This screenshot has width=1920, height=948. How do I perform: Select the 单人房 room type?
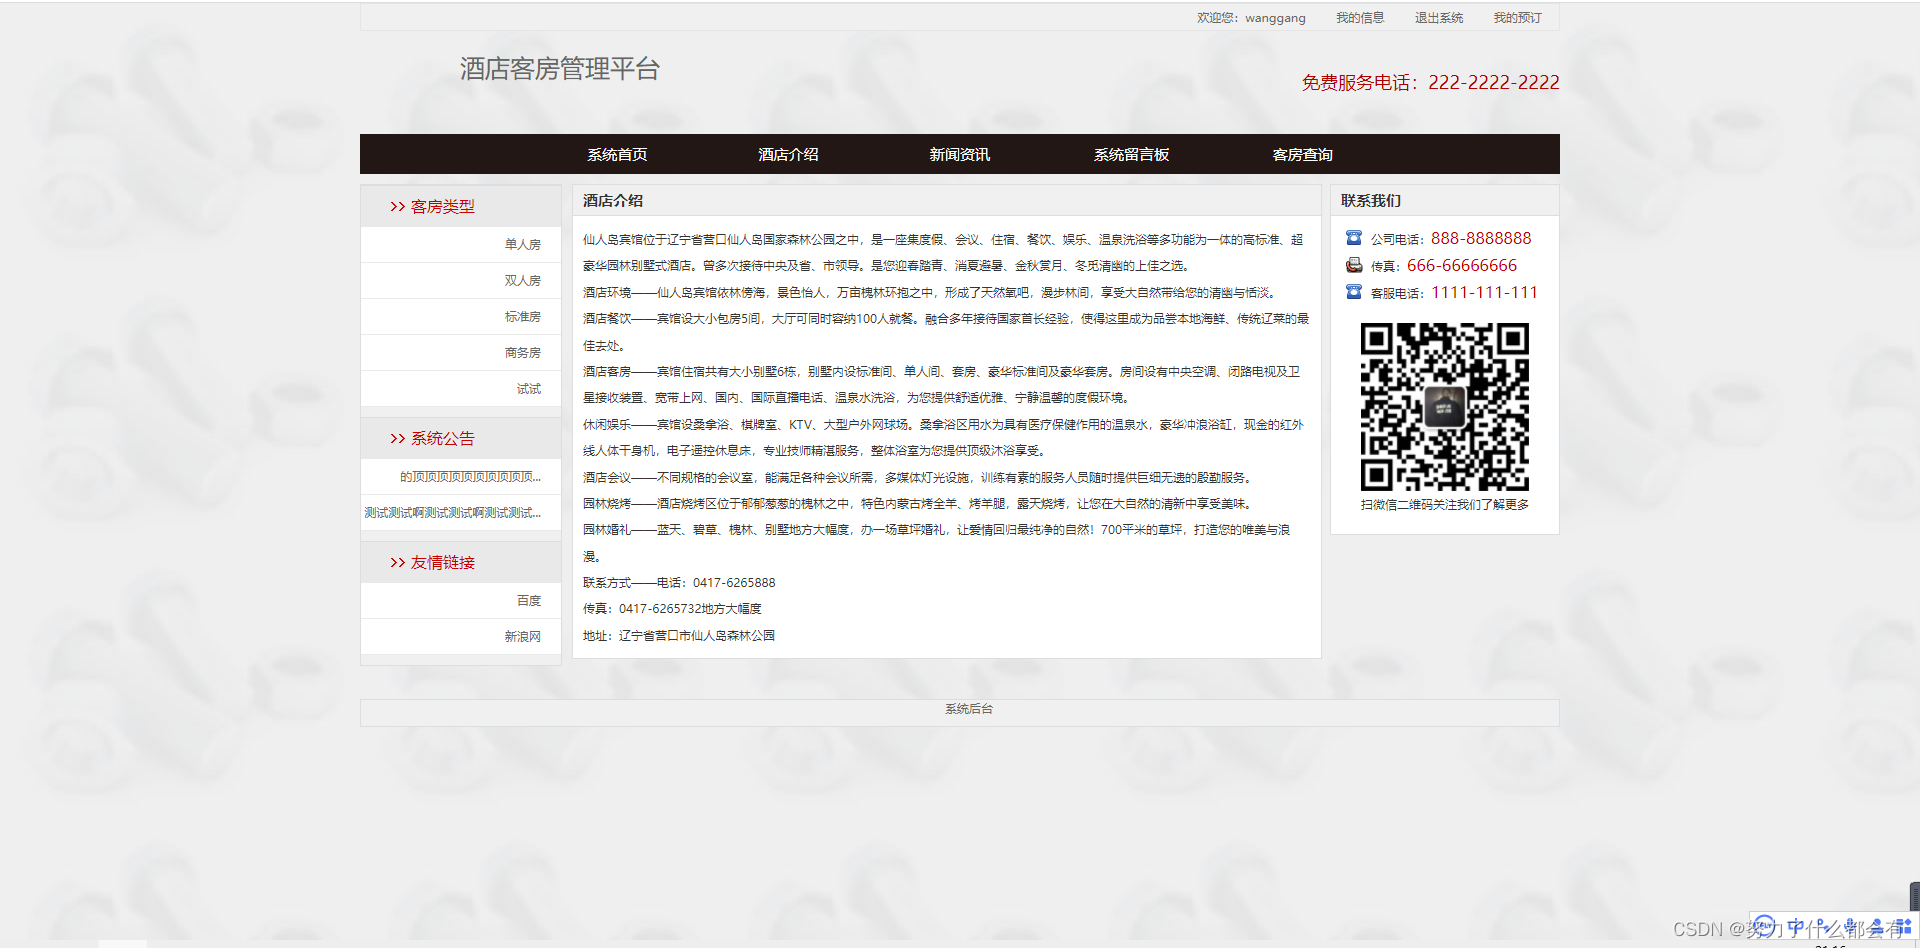tap(523, 244)
